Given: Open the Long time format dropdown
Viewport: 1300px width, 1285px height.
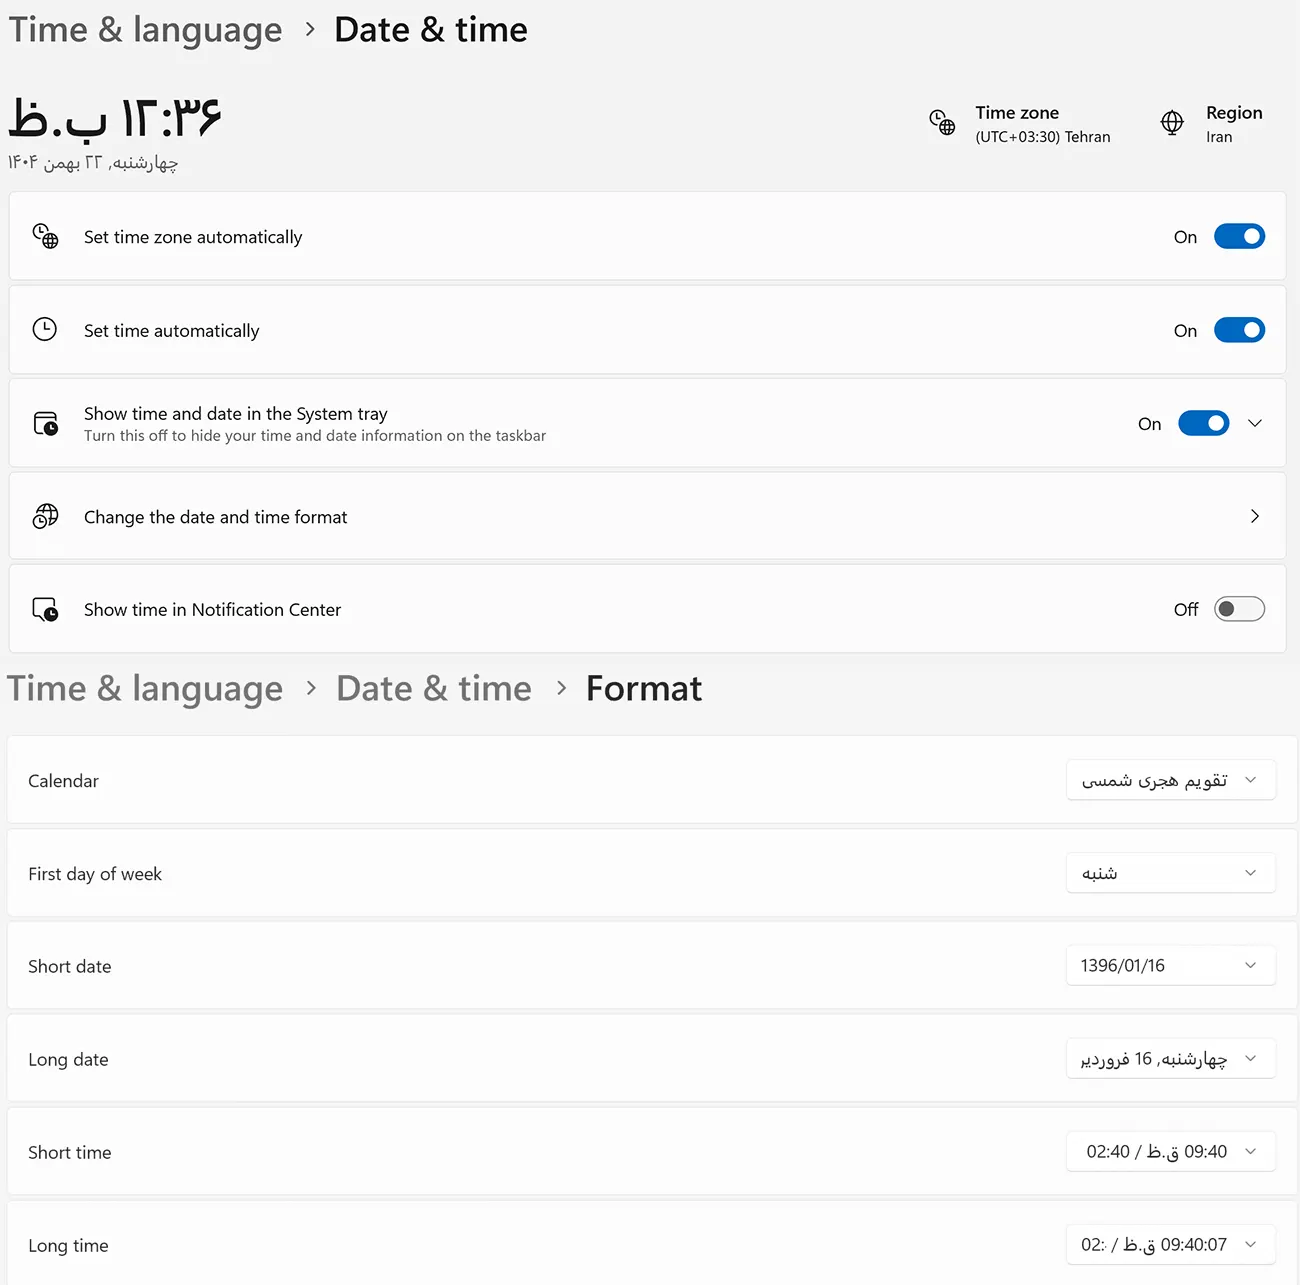Looking at the screenshot, I should (1170, 1244).
